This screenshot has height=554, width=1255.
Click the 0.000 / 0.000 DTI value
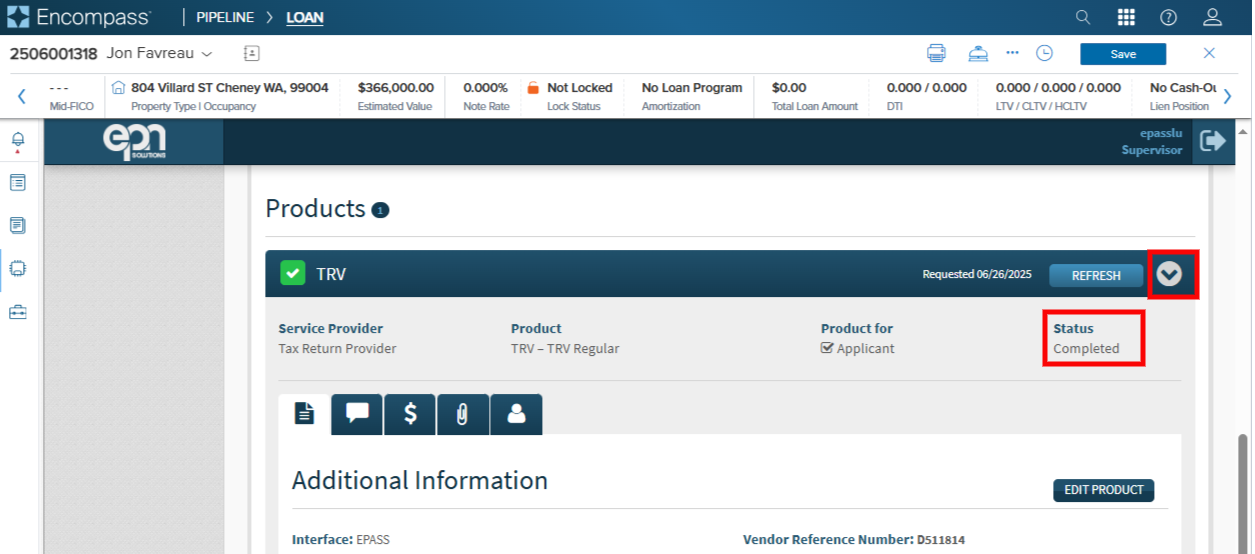[x=927, y=88]
